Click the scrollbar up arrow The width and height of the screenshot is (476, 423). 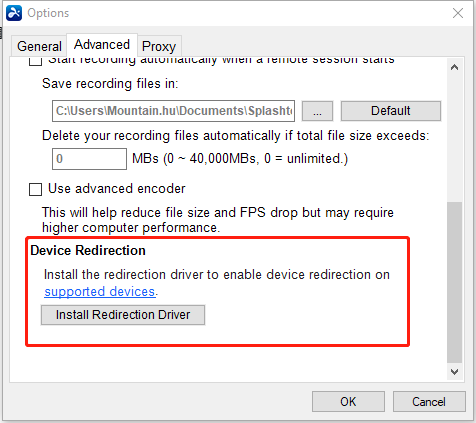tap(454, 68)
